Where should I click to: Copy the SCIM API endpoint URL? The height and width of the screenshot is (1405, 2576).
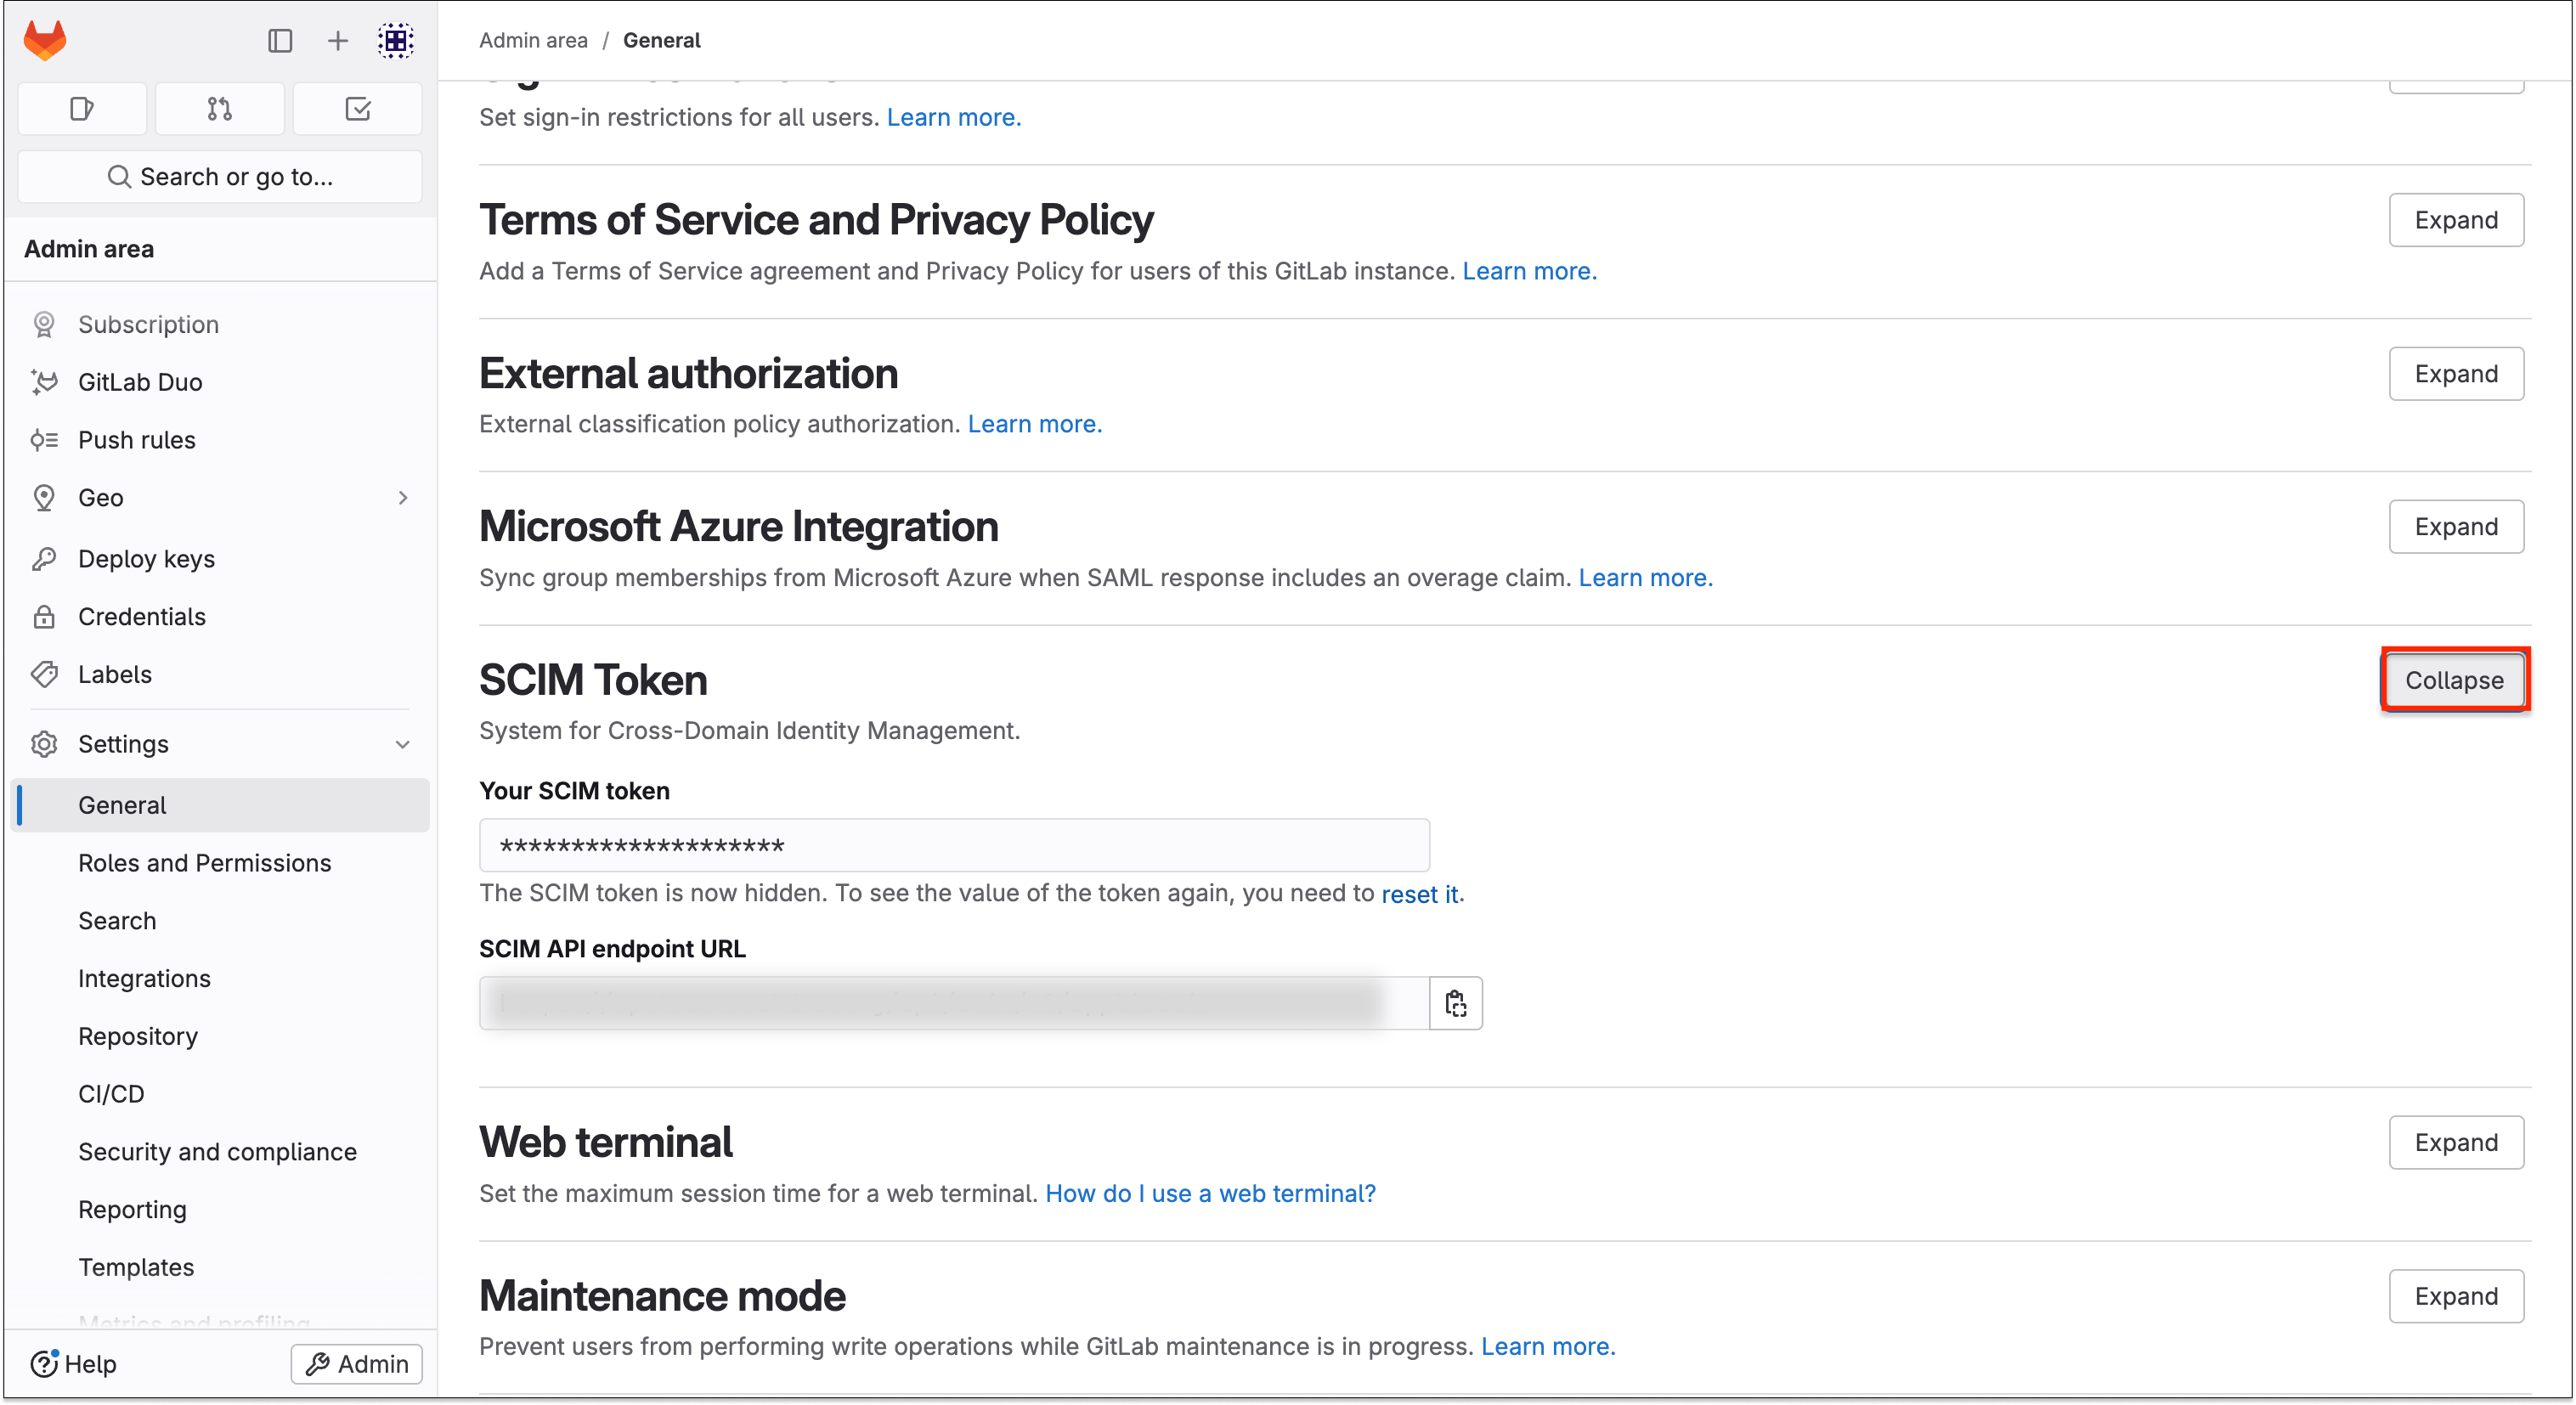coord(1456,1003)
